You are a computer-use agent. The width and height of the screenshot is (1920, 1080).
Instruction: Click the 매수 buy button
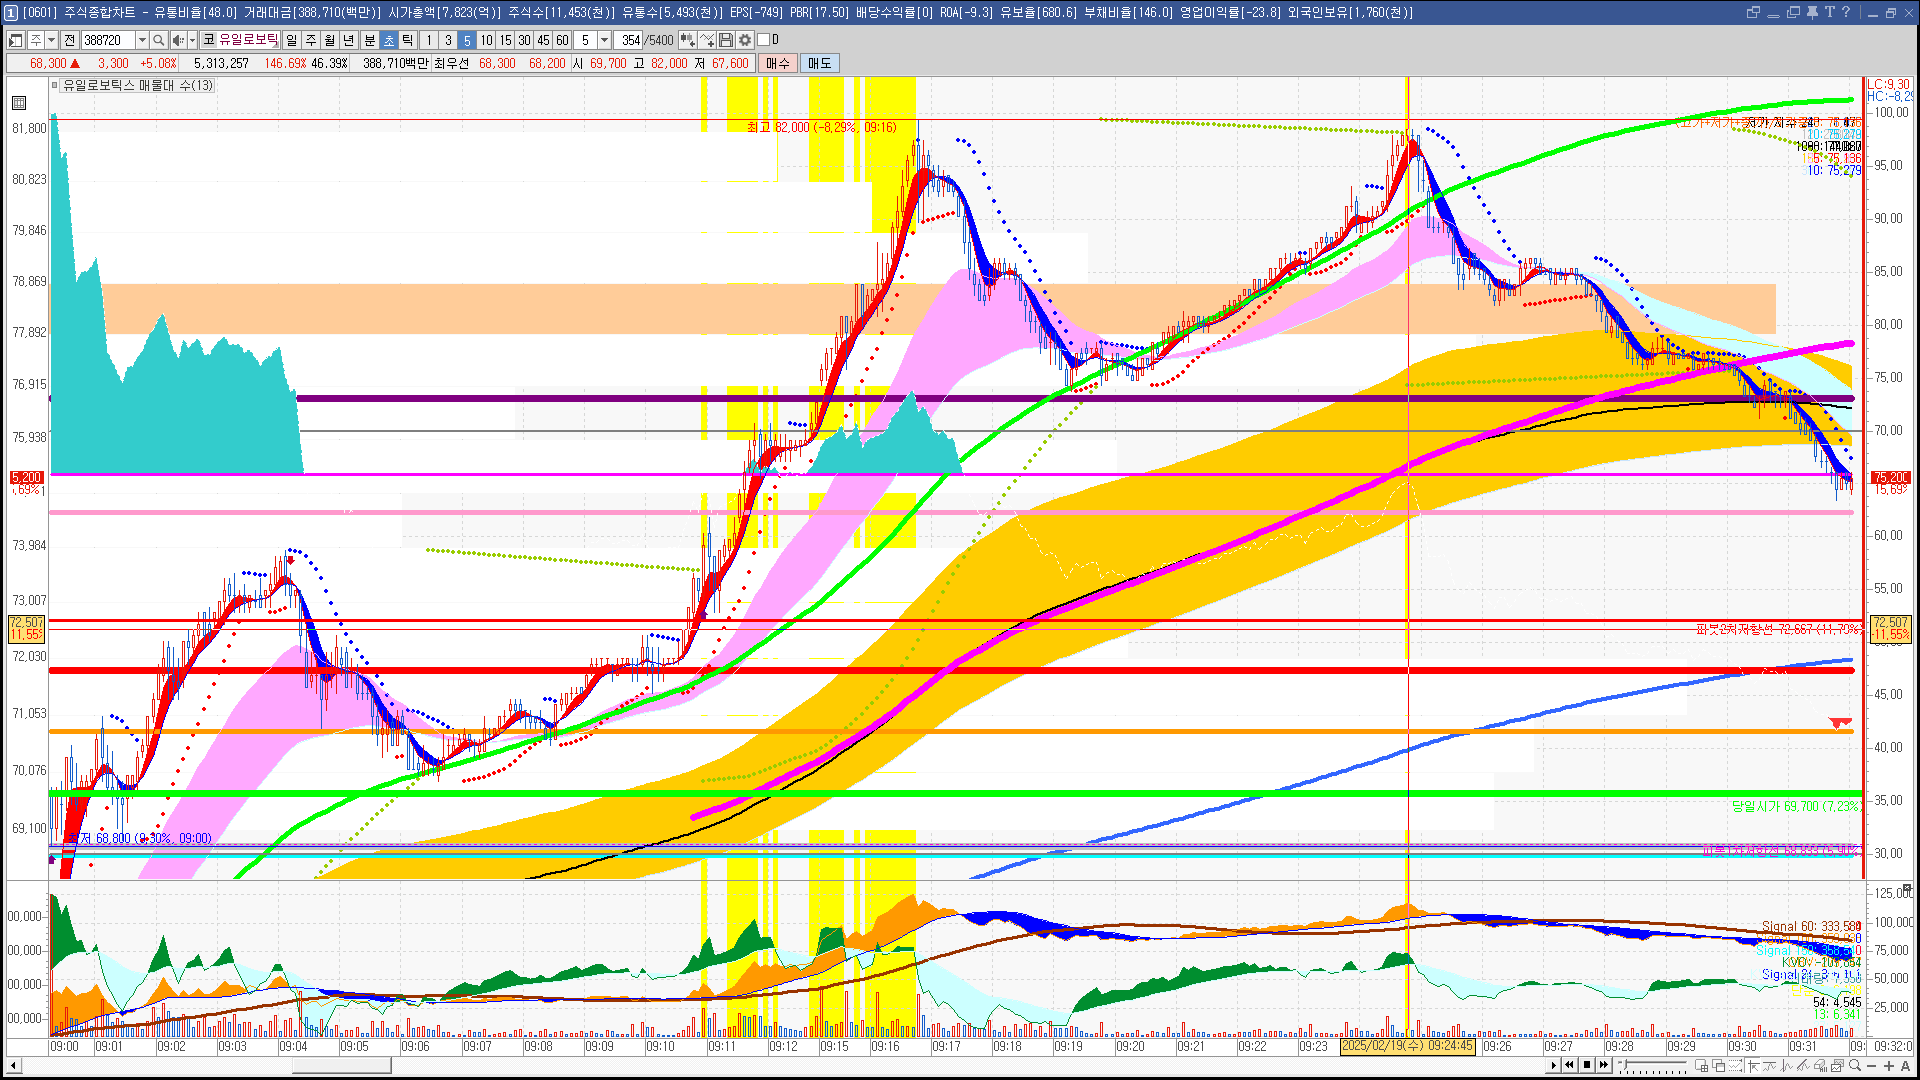tap(778, 63)
